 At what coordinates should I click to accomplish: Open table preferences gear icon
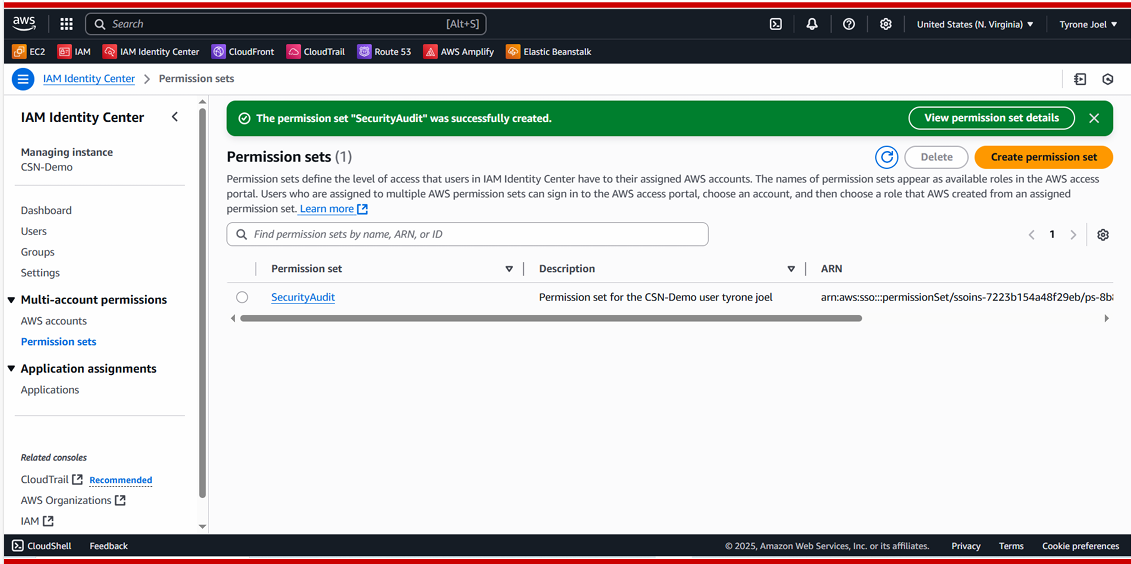(1102, 234)
